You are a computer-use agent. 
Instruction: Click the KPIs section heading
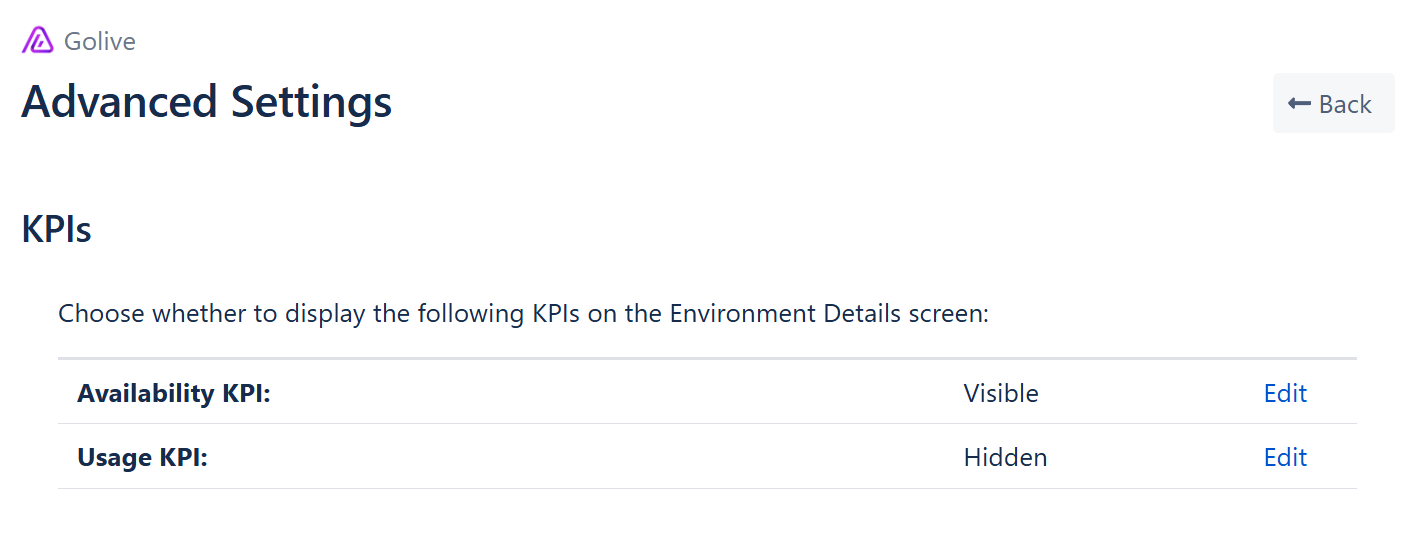click(56, 229)
